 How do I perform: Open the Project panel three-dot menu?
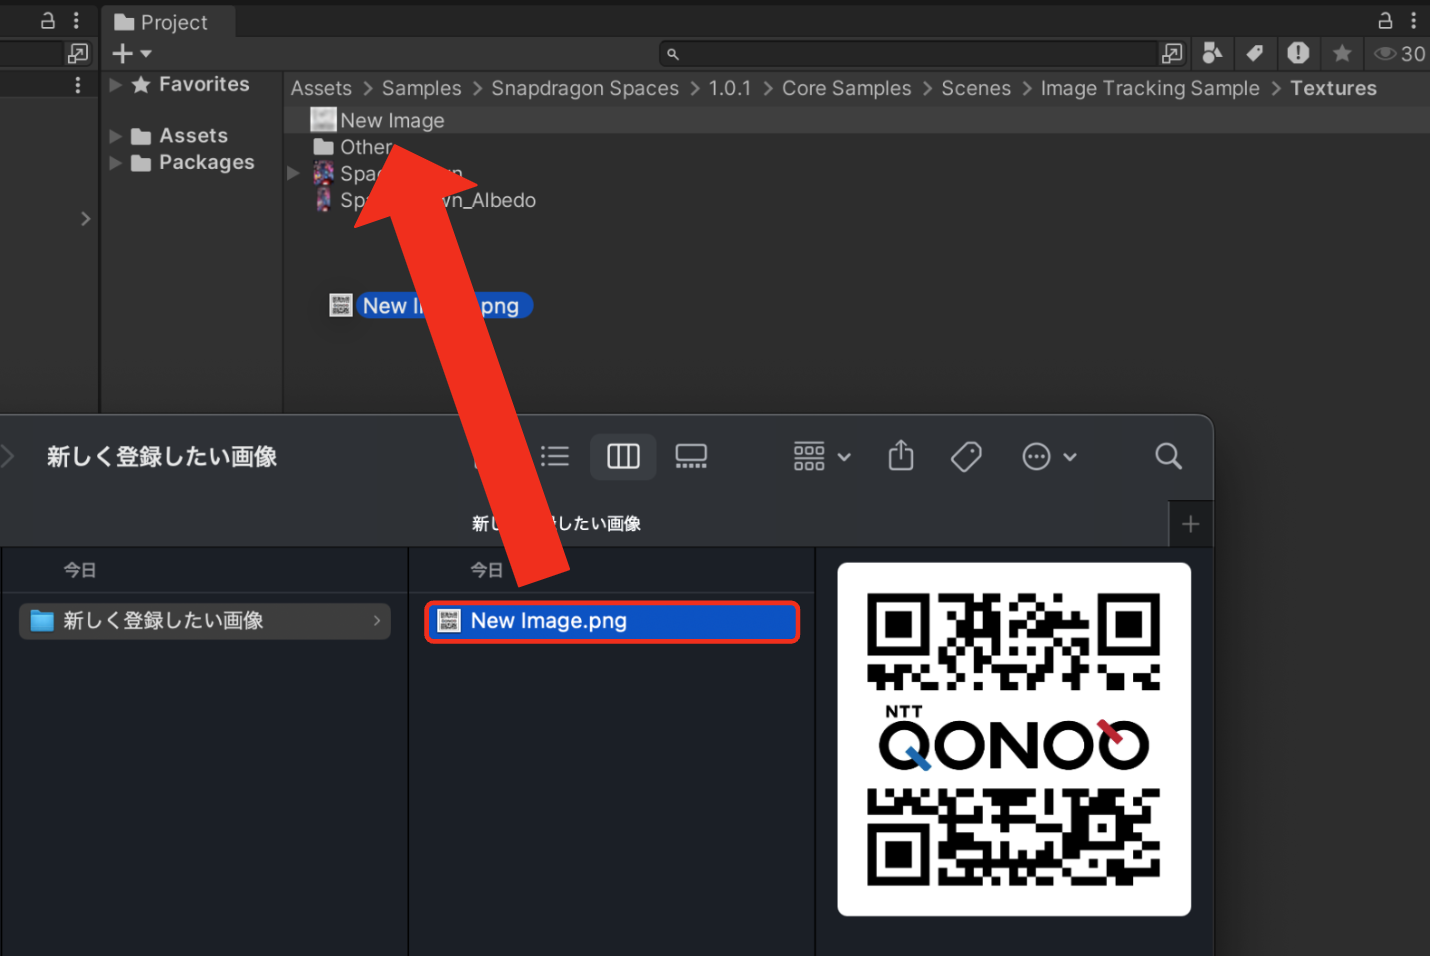pyautogui.click(x=1413, y=20)
